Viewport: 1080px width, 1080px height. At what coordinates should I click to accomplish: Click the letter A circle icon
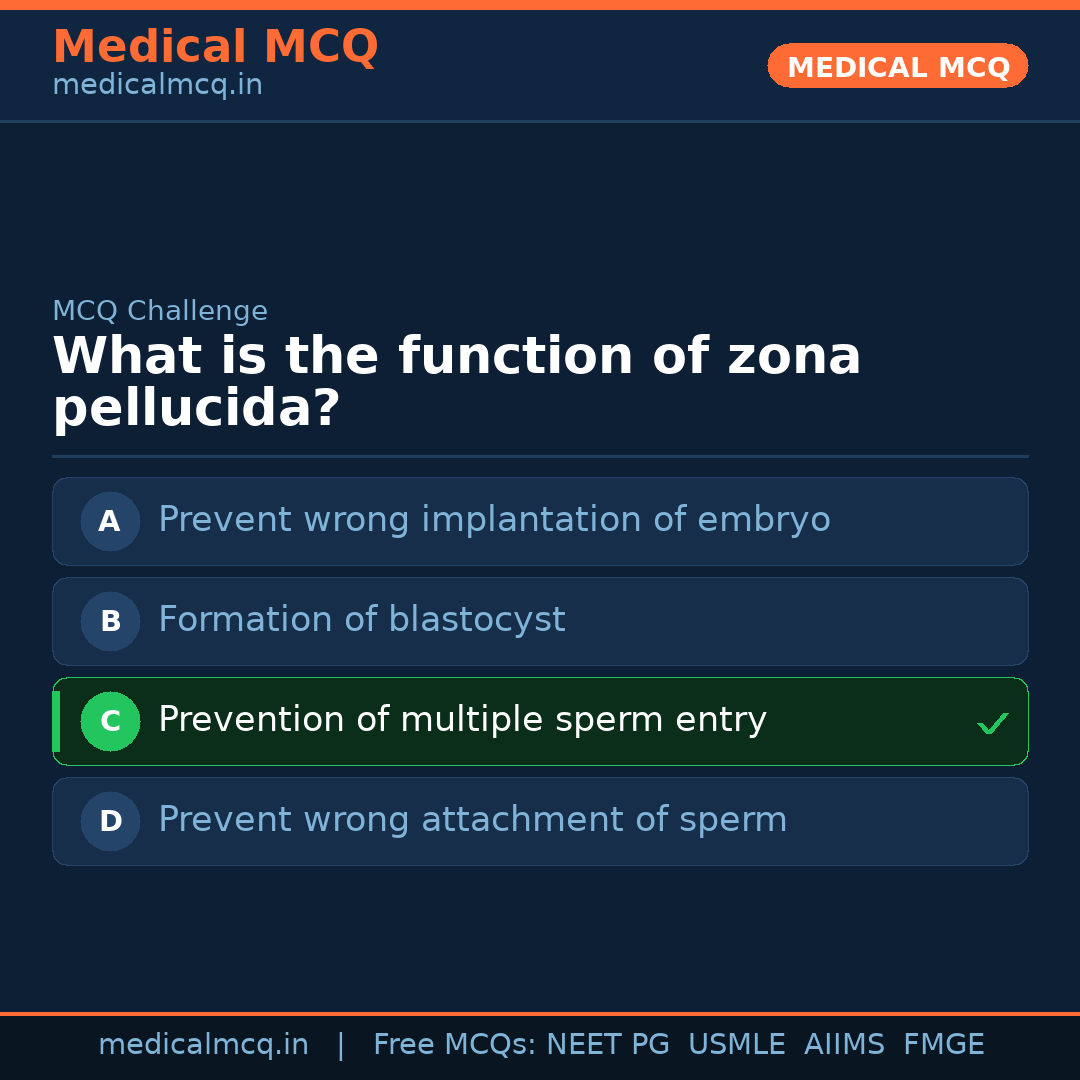pyautogui.click(x=110, y=521)
